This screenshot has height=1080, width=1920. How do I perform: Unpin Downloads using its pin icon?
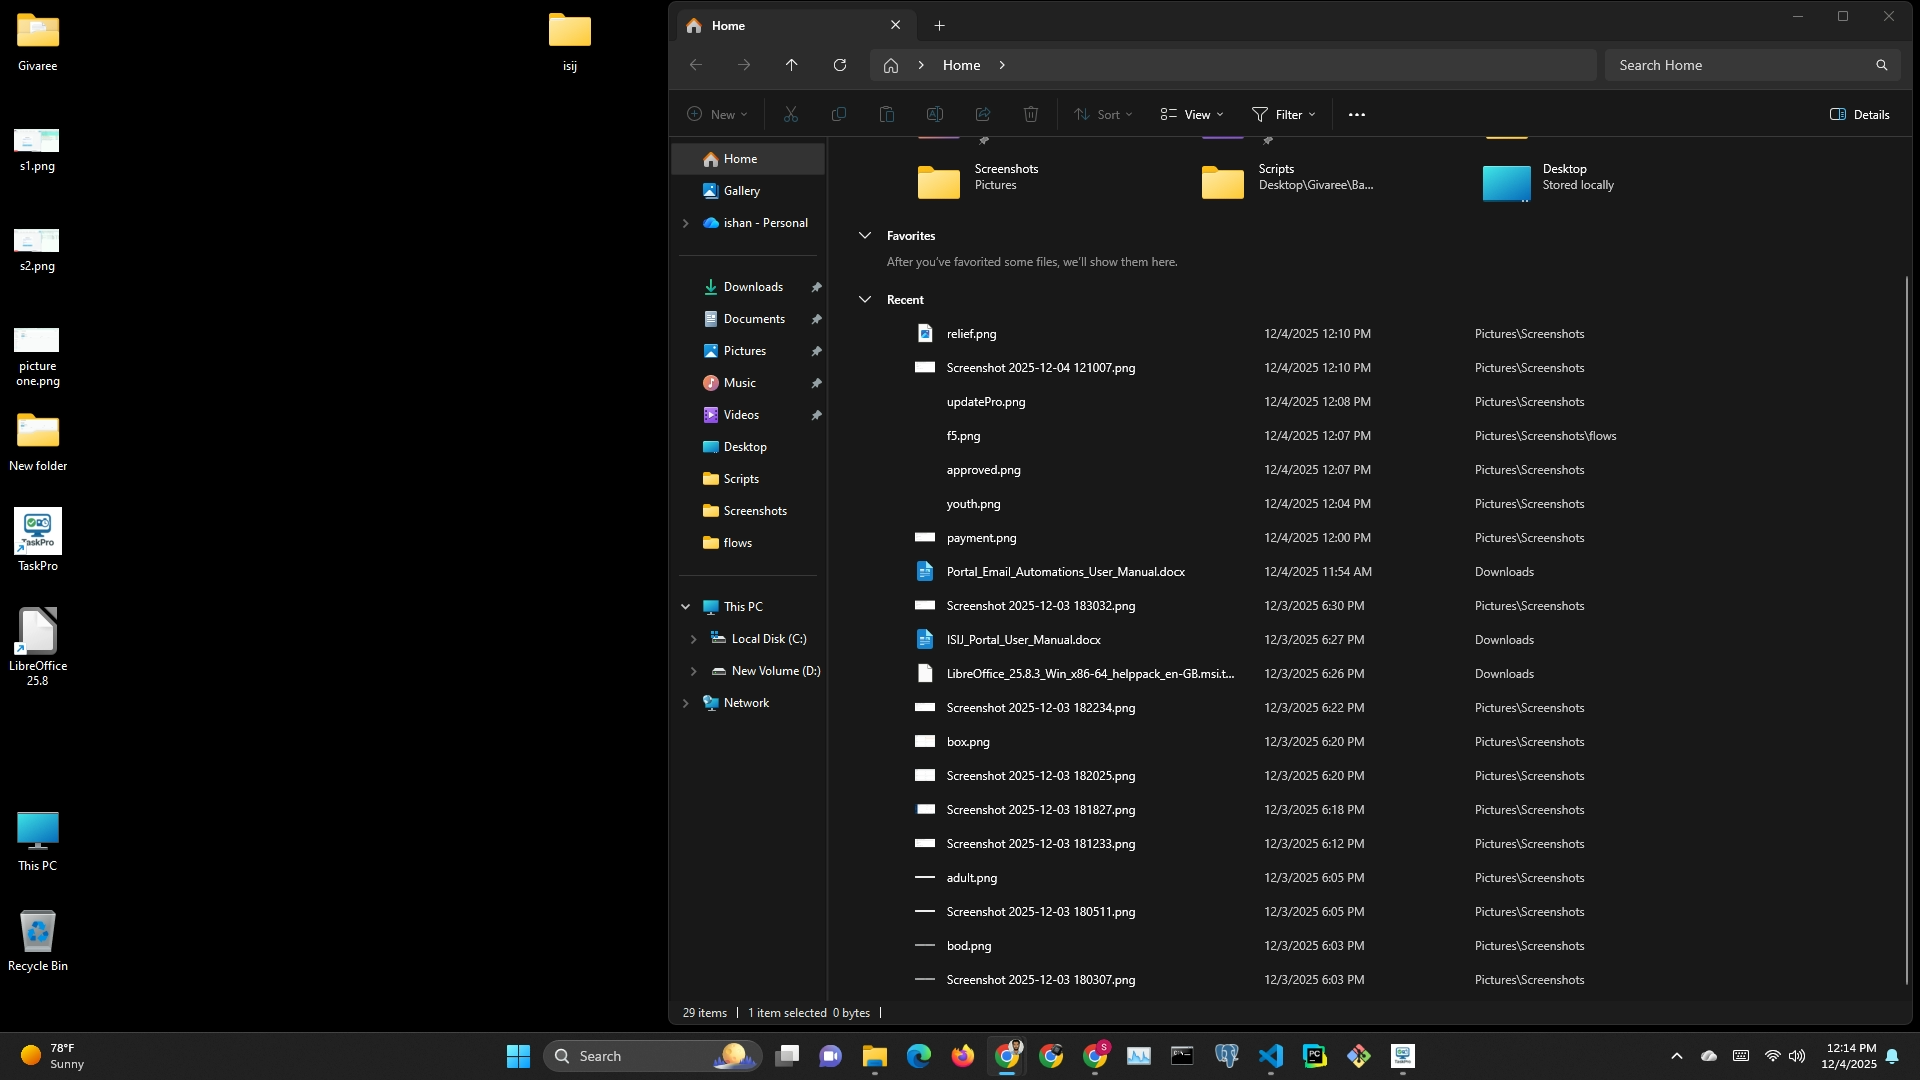tap(816, 287)
